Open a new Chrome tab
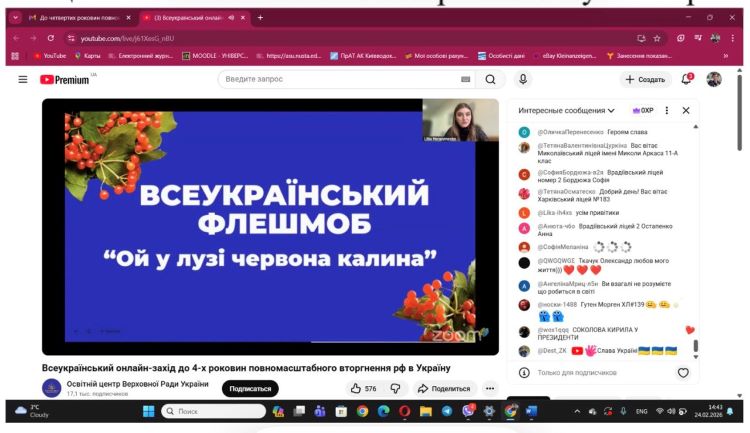This screenshot has height=433, width=750. [x=260, y=18]
